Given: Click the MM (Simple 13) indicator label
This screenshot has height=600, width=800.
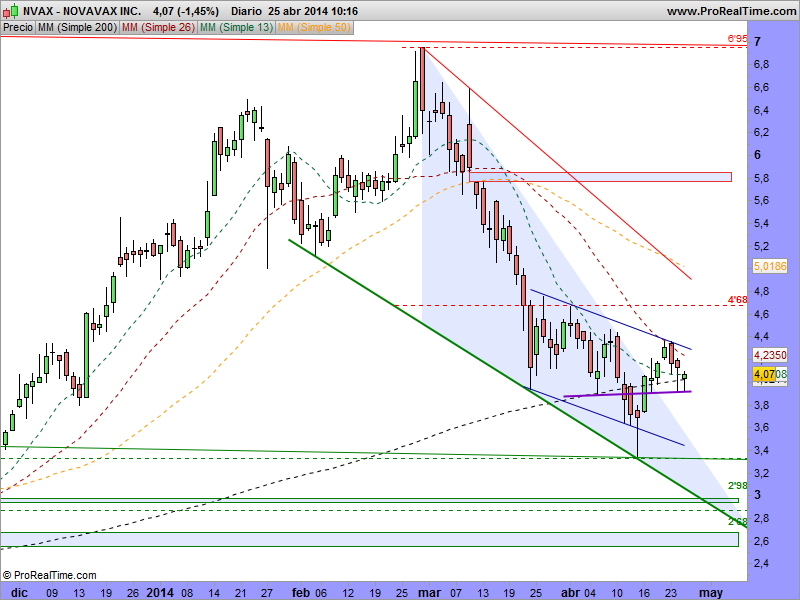Looking at the screenshot, I should point(235,28).
